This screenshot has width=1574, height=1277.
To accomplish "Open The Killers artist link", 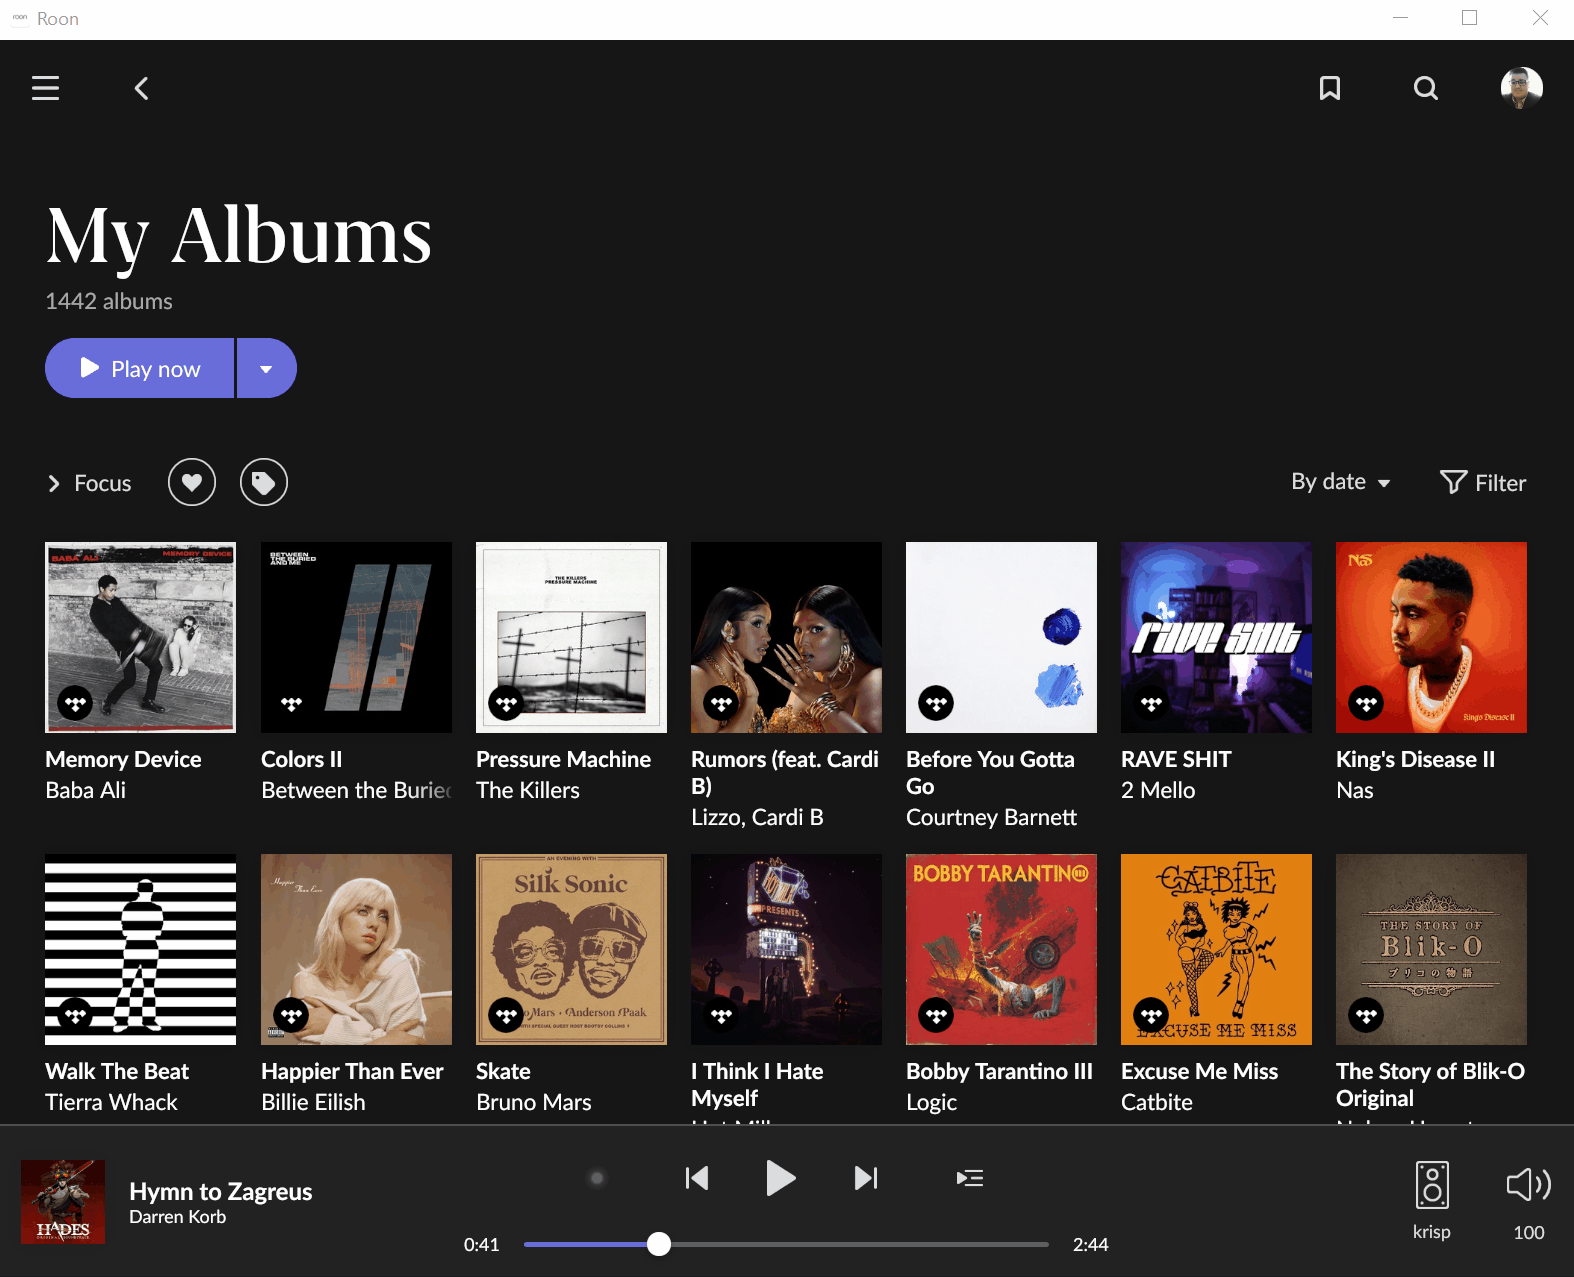I will [x=528, y=790].
